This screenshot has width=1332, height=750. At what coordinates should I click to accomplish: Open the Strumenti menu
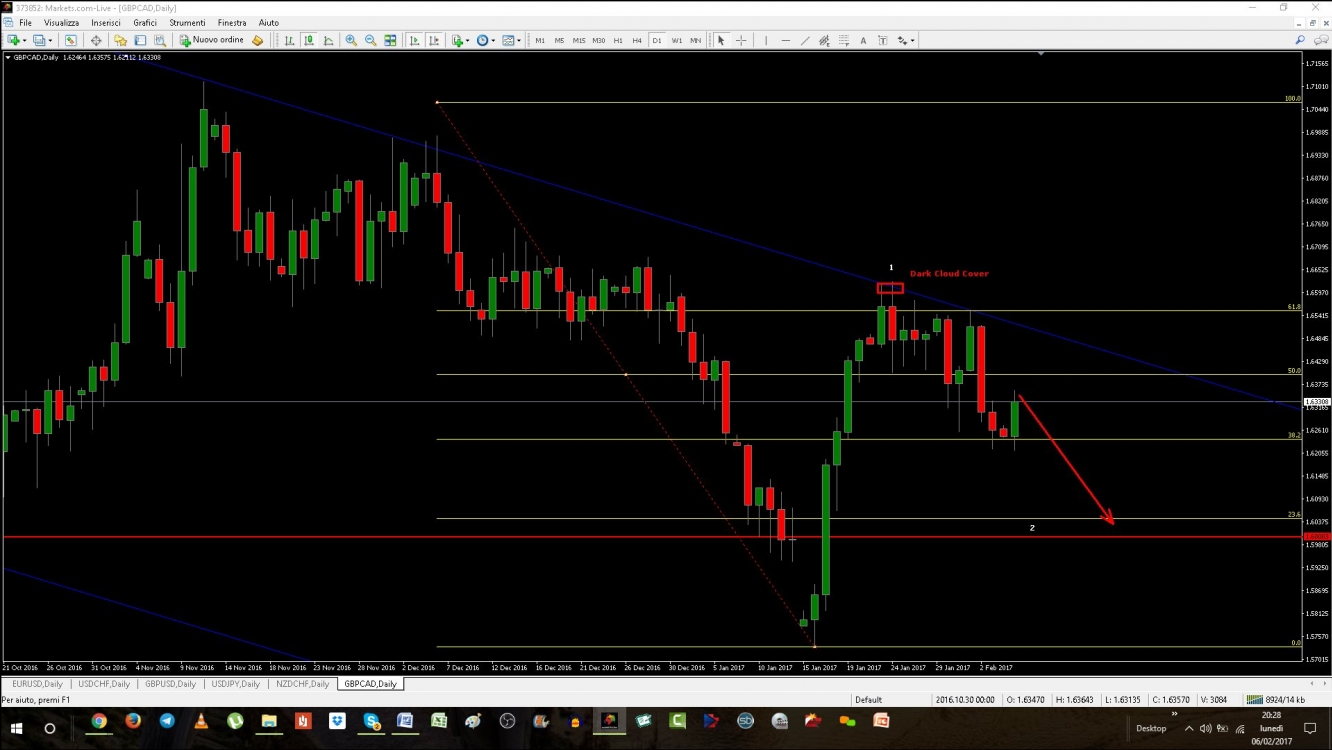point(187,22)
